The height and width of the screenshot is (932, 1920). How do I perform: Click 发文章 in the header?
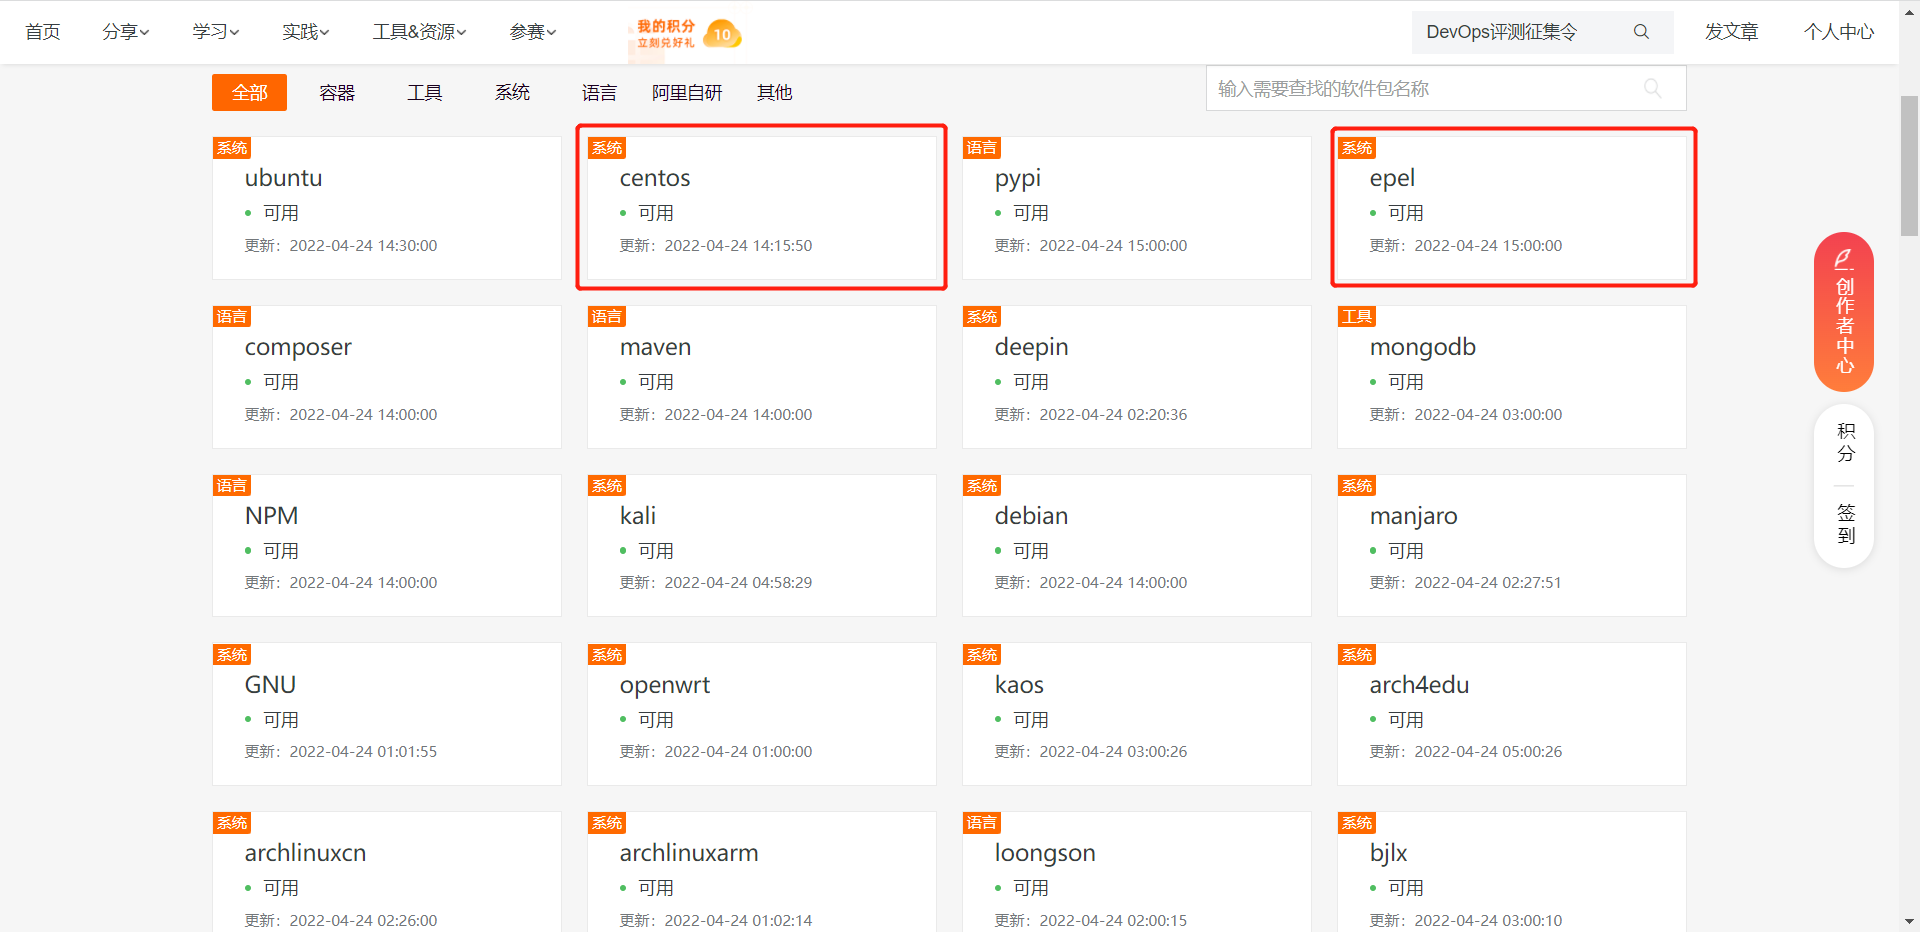1731,32
